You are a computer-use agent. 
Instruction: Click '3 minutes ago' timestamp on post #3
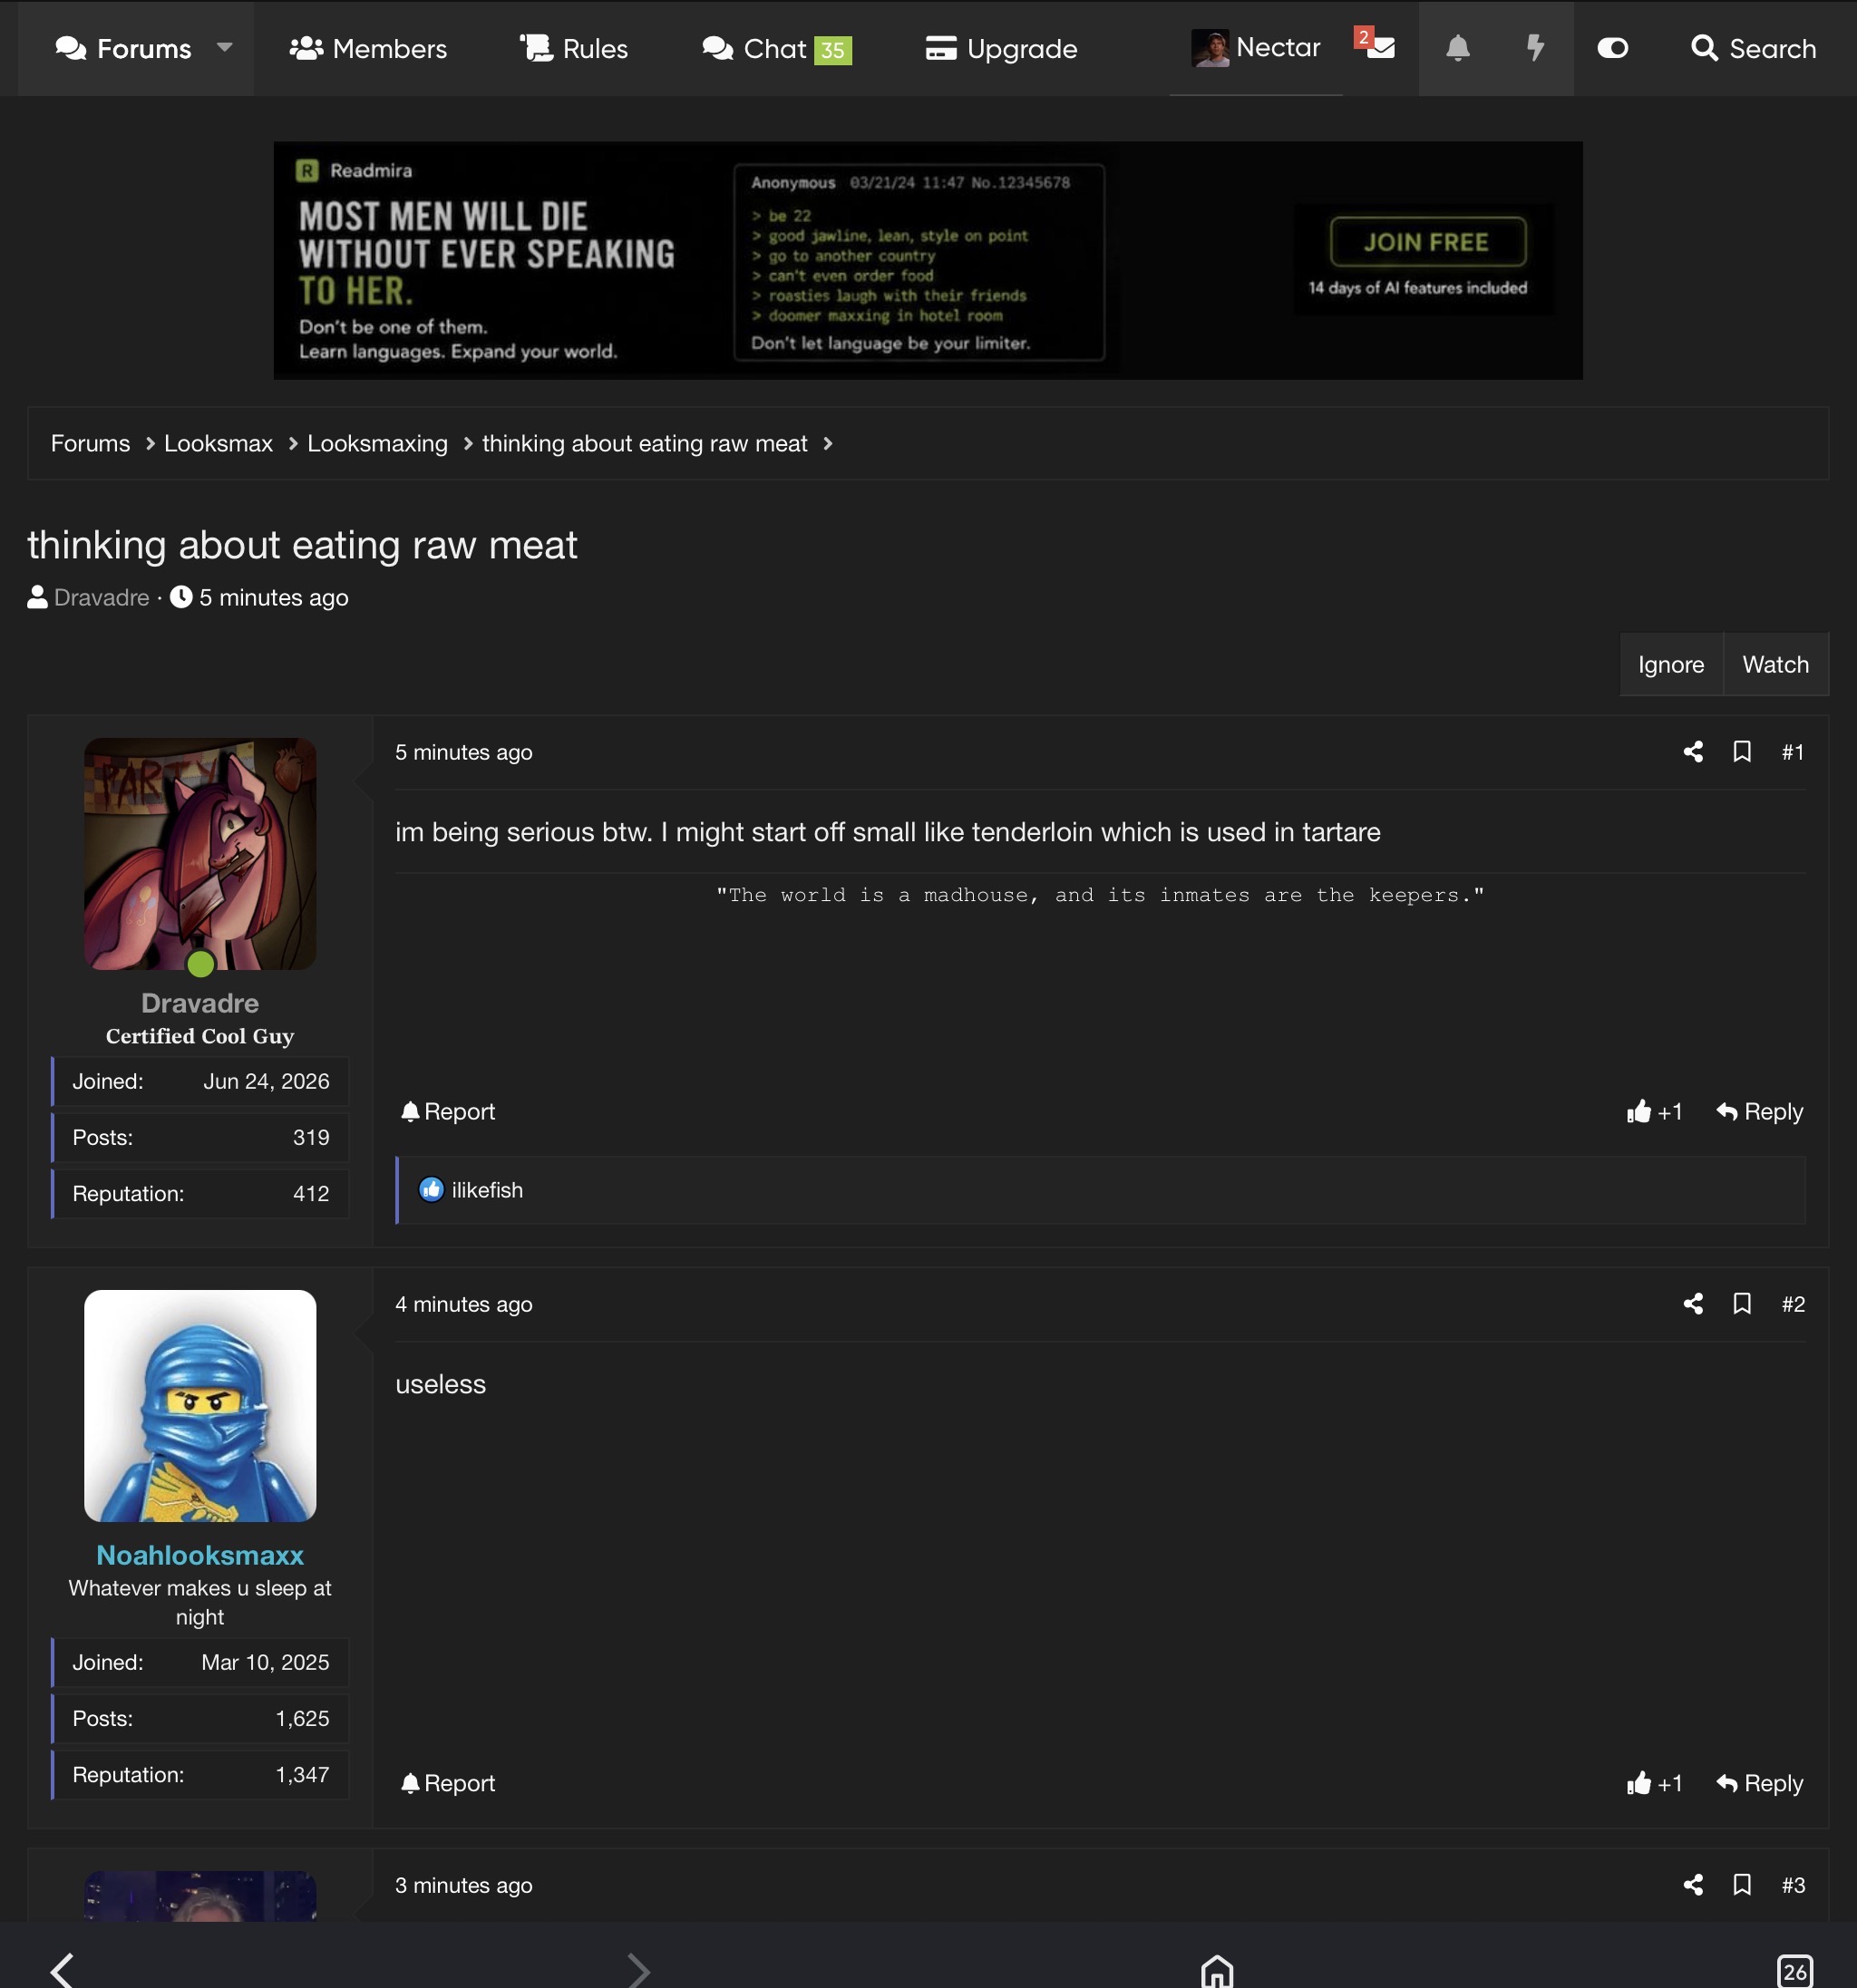click(x=464, y=1885)
